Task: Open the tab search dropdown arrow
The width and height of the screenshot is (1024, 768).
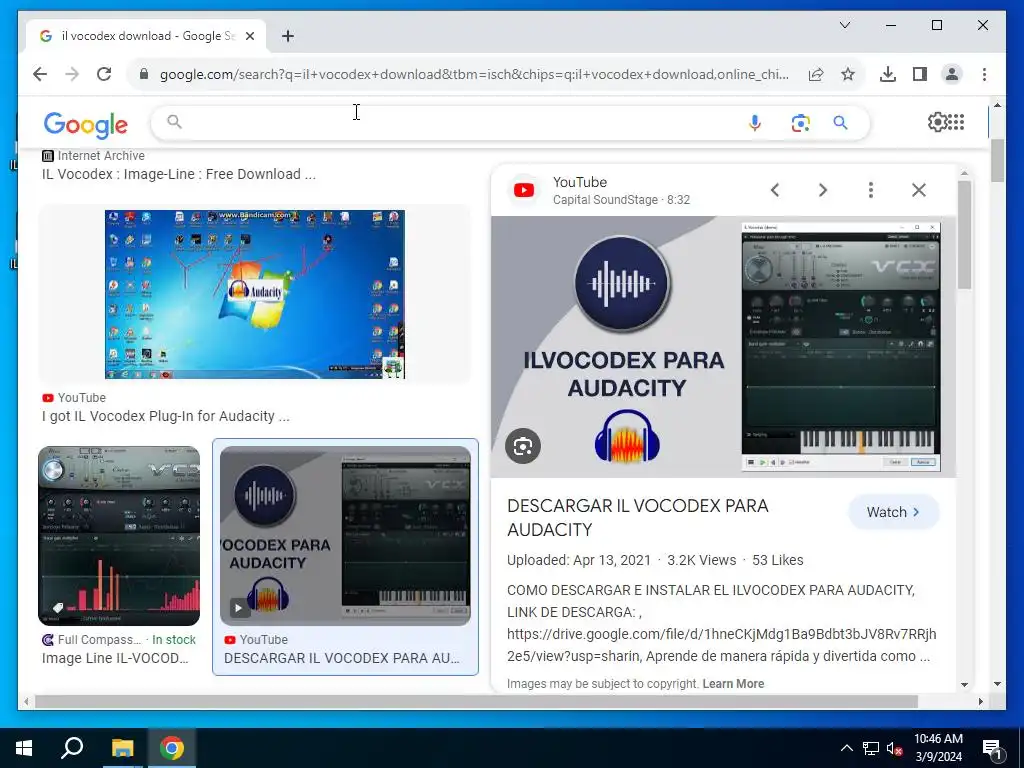Action: tap(844, 25)
